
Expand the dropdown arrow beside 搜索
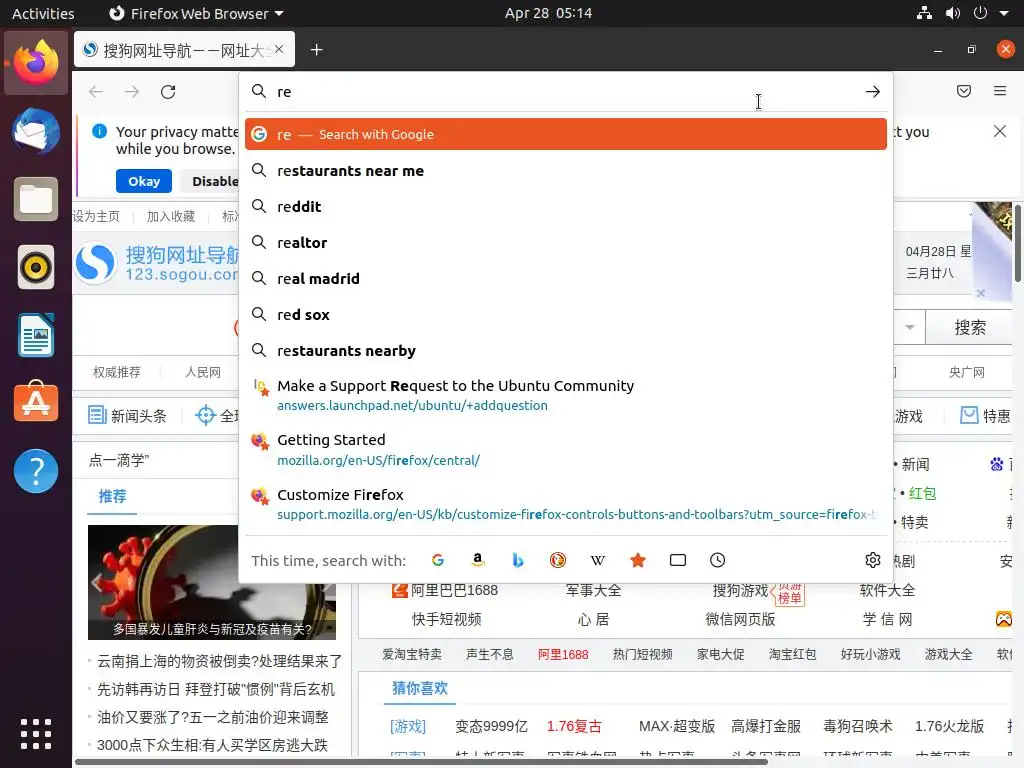point(909,328)
